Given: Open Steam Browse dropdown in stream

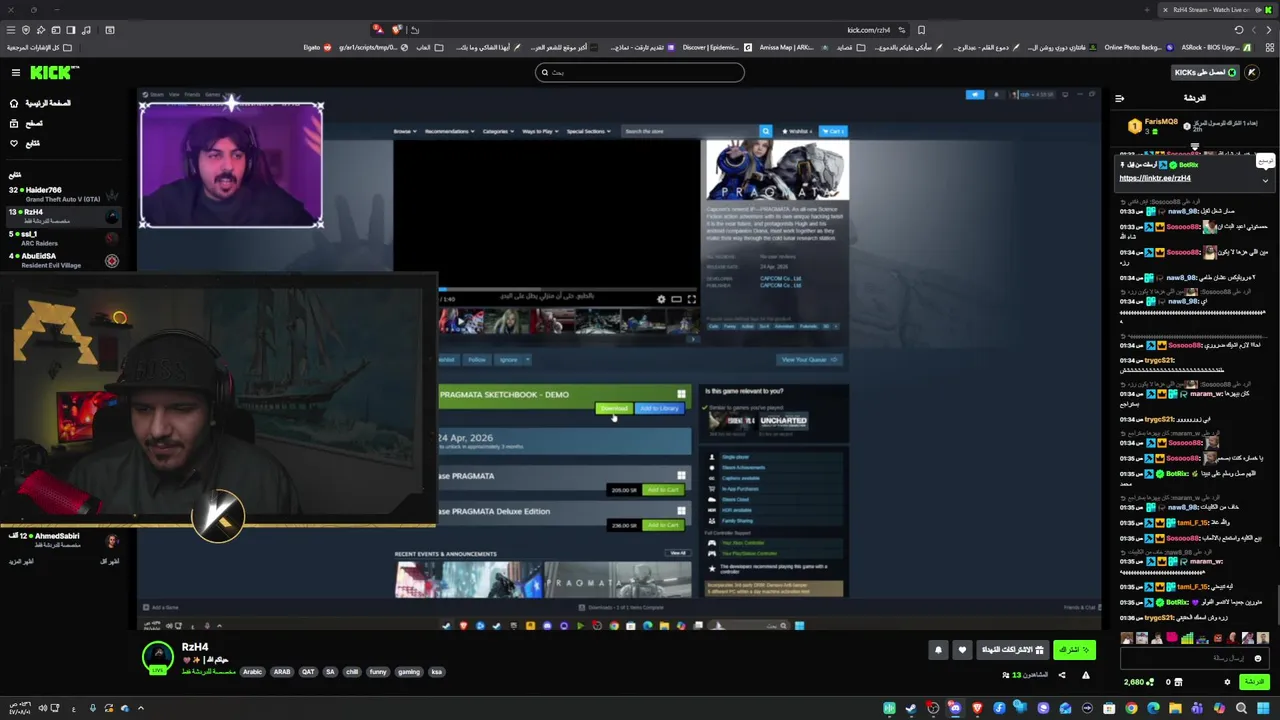Looking at the screenshot, I should [404, 131].
